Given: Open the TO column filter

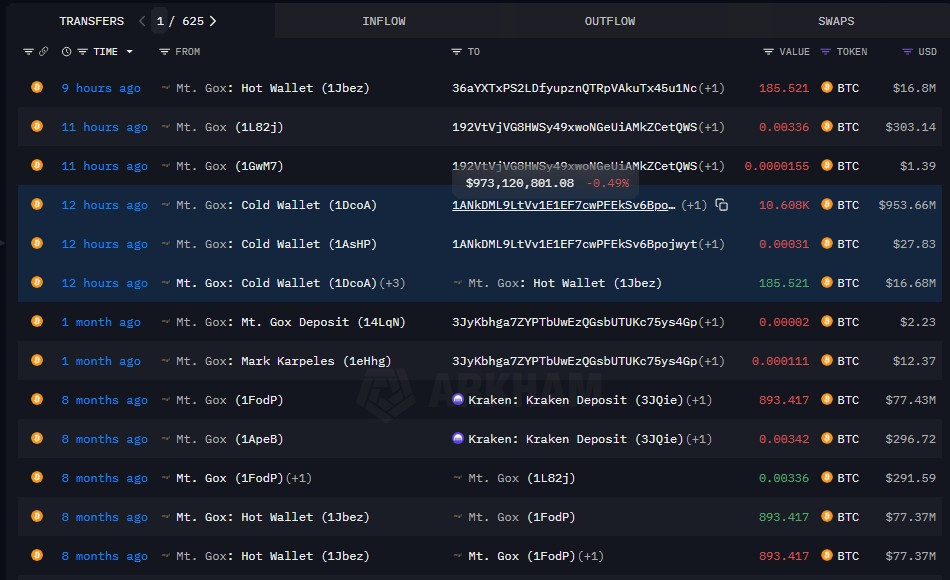Looking at the screenshot, I should tap(457, 52).
